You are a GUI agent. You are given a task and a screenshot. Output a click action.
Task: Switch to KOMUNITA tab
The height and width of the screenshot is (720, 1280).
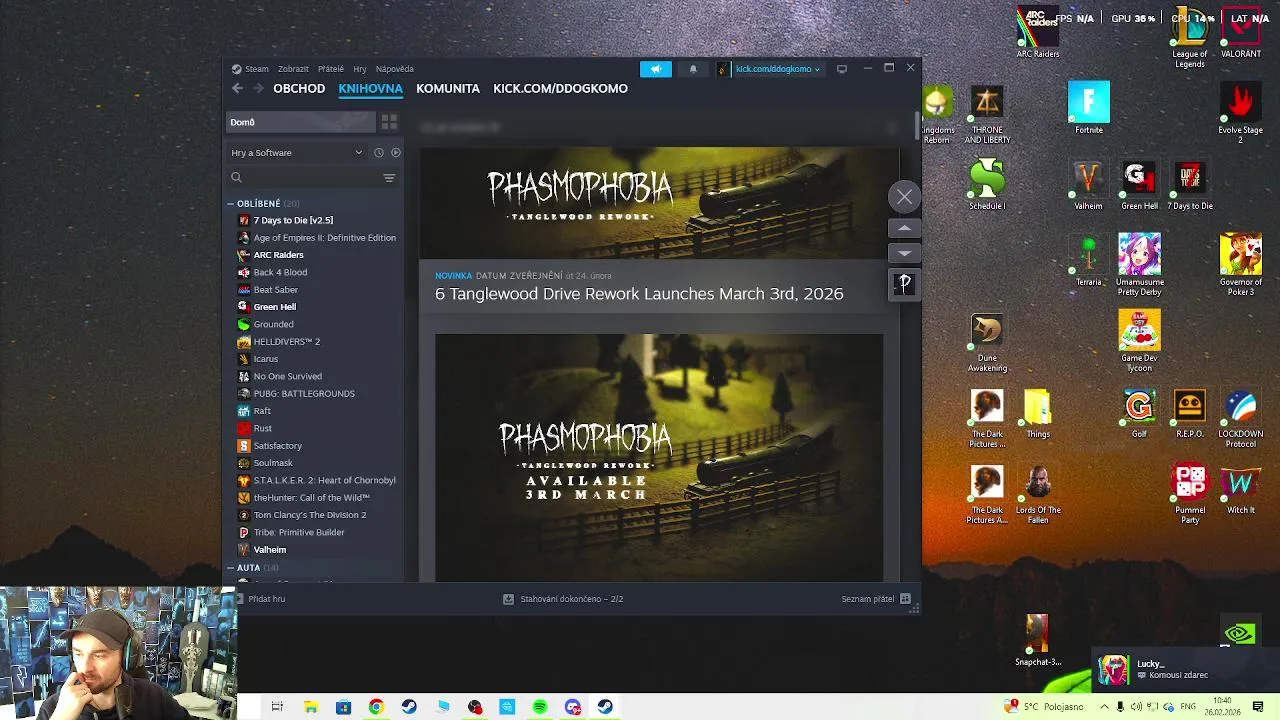(448, 88)
